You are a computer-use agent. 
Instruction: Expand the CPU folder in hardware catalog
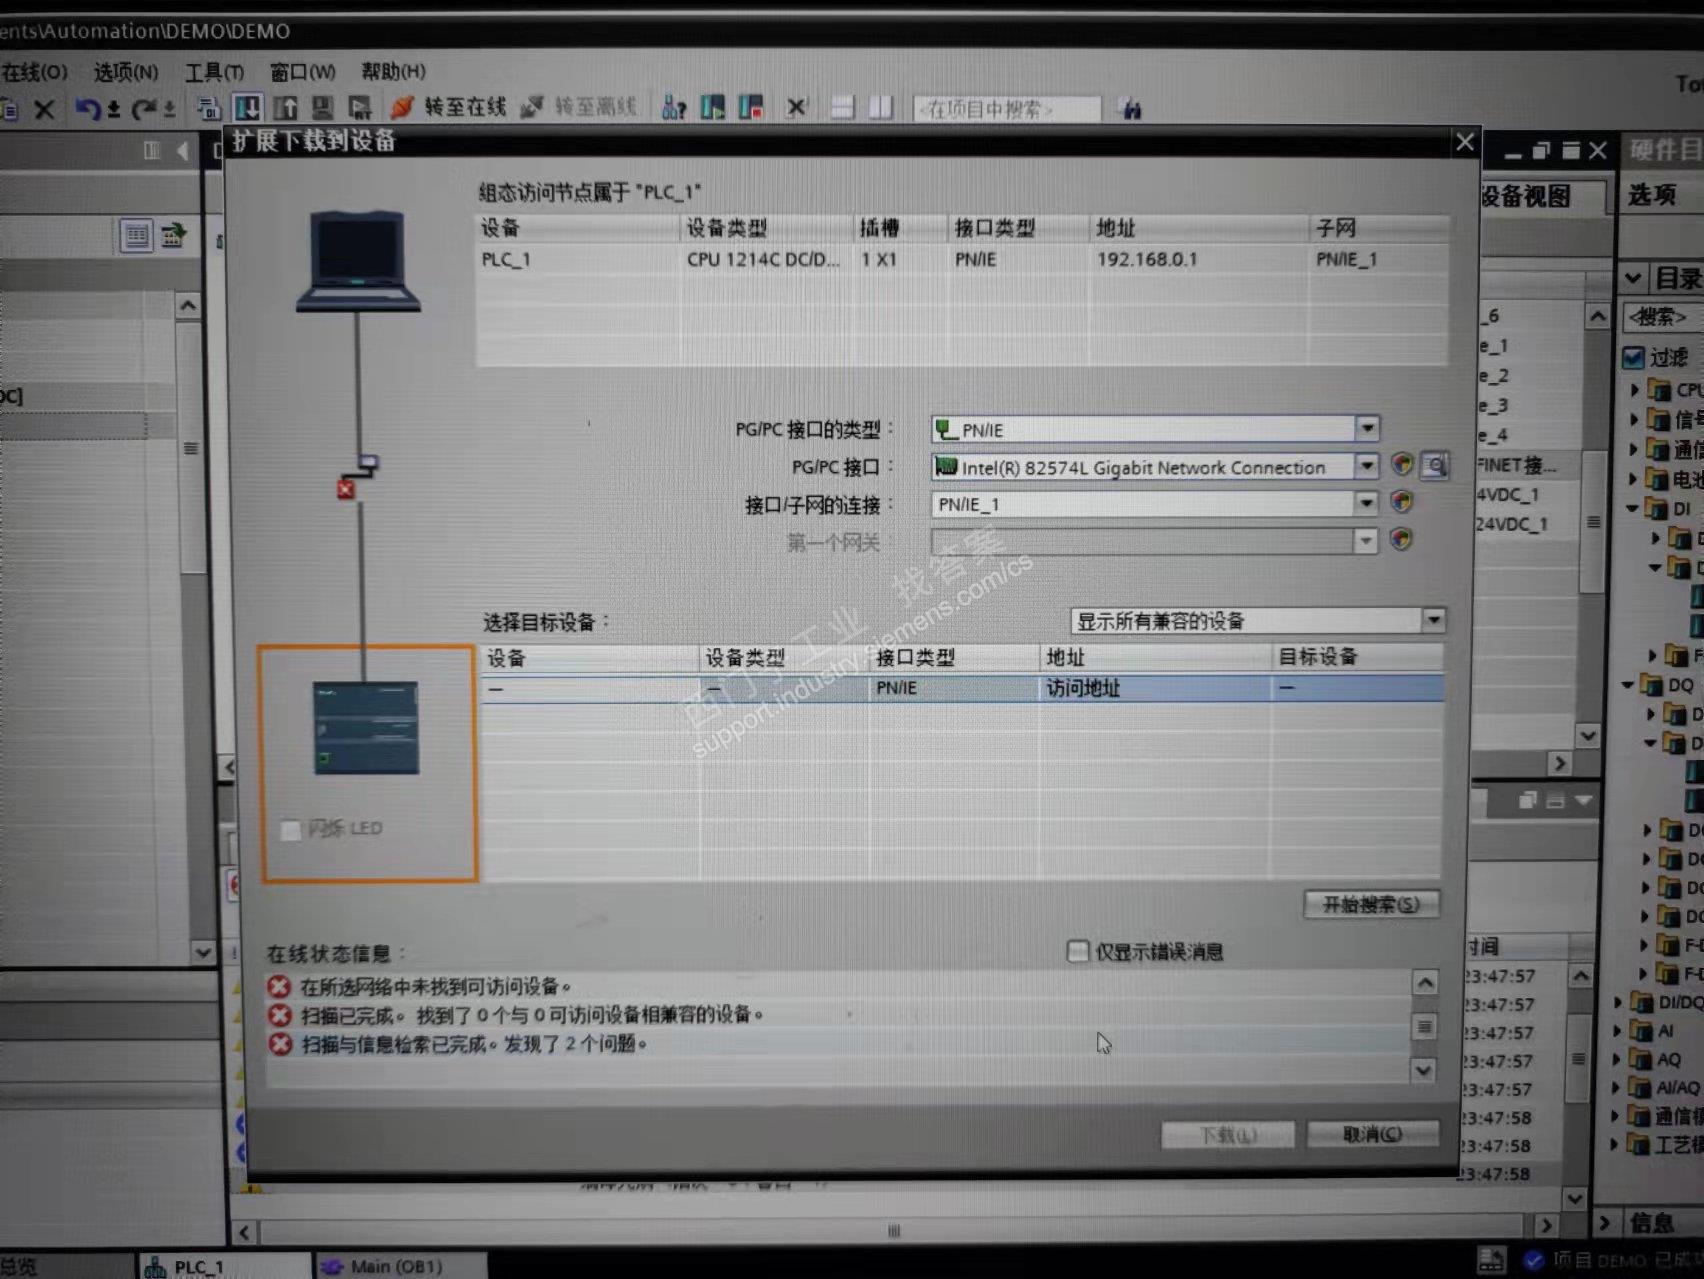click(x=1635, y=390)
